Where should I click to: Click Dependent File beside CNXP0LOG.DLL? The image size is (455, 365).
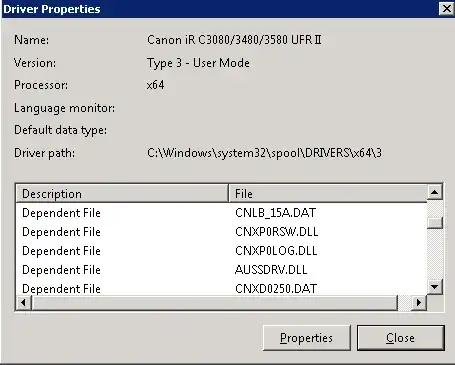pos(61,251)
